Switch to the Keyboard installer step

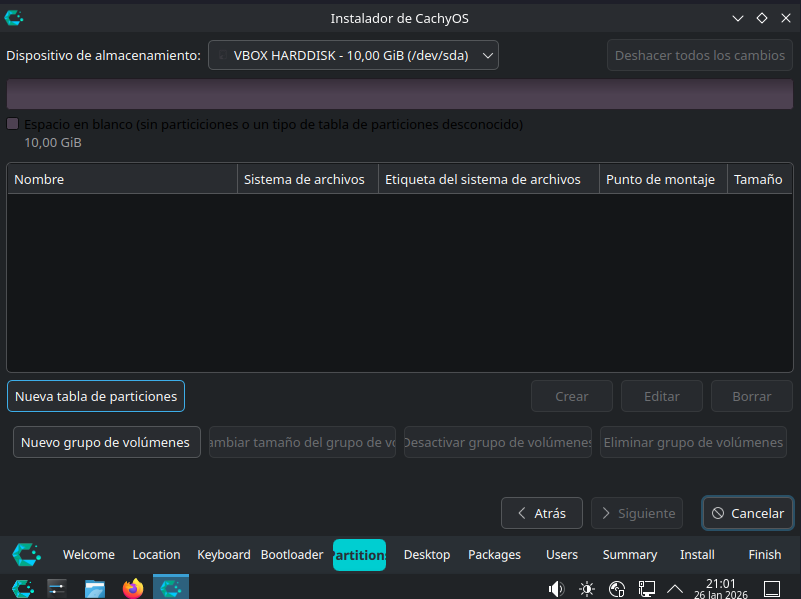coord(224,554)
